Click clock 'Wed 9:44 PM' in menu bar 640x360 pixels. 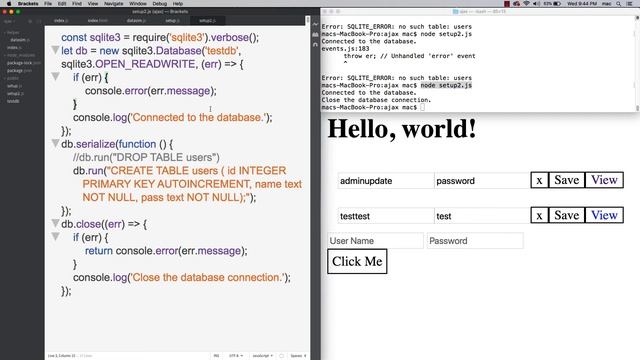pyautogui.click(x=582, y=3)
